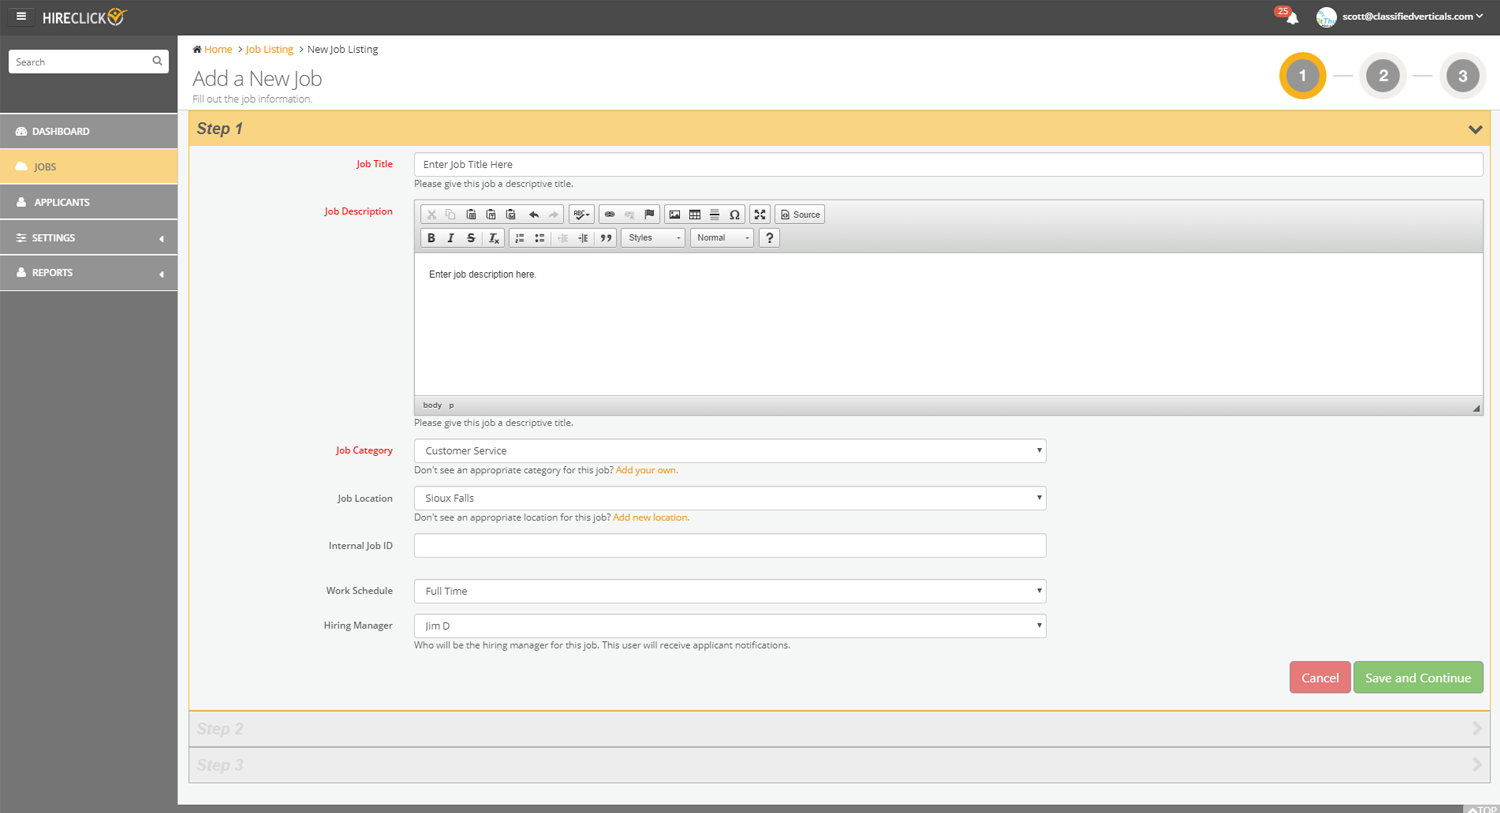Click the Internal Job ID field
Viewport: 1500px width, 813px height.
tap(730, 545)
